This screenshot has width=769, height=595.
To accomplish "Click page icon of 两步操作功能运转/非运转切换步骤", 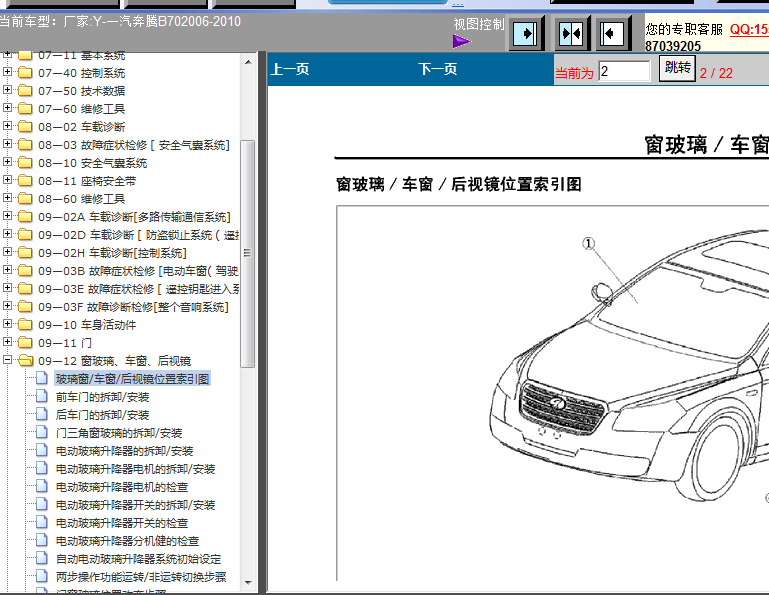I will pos(42,576).
